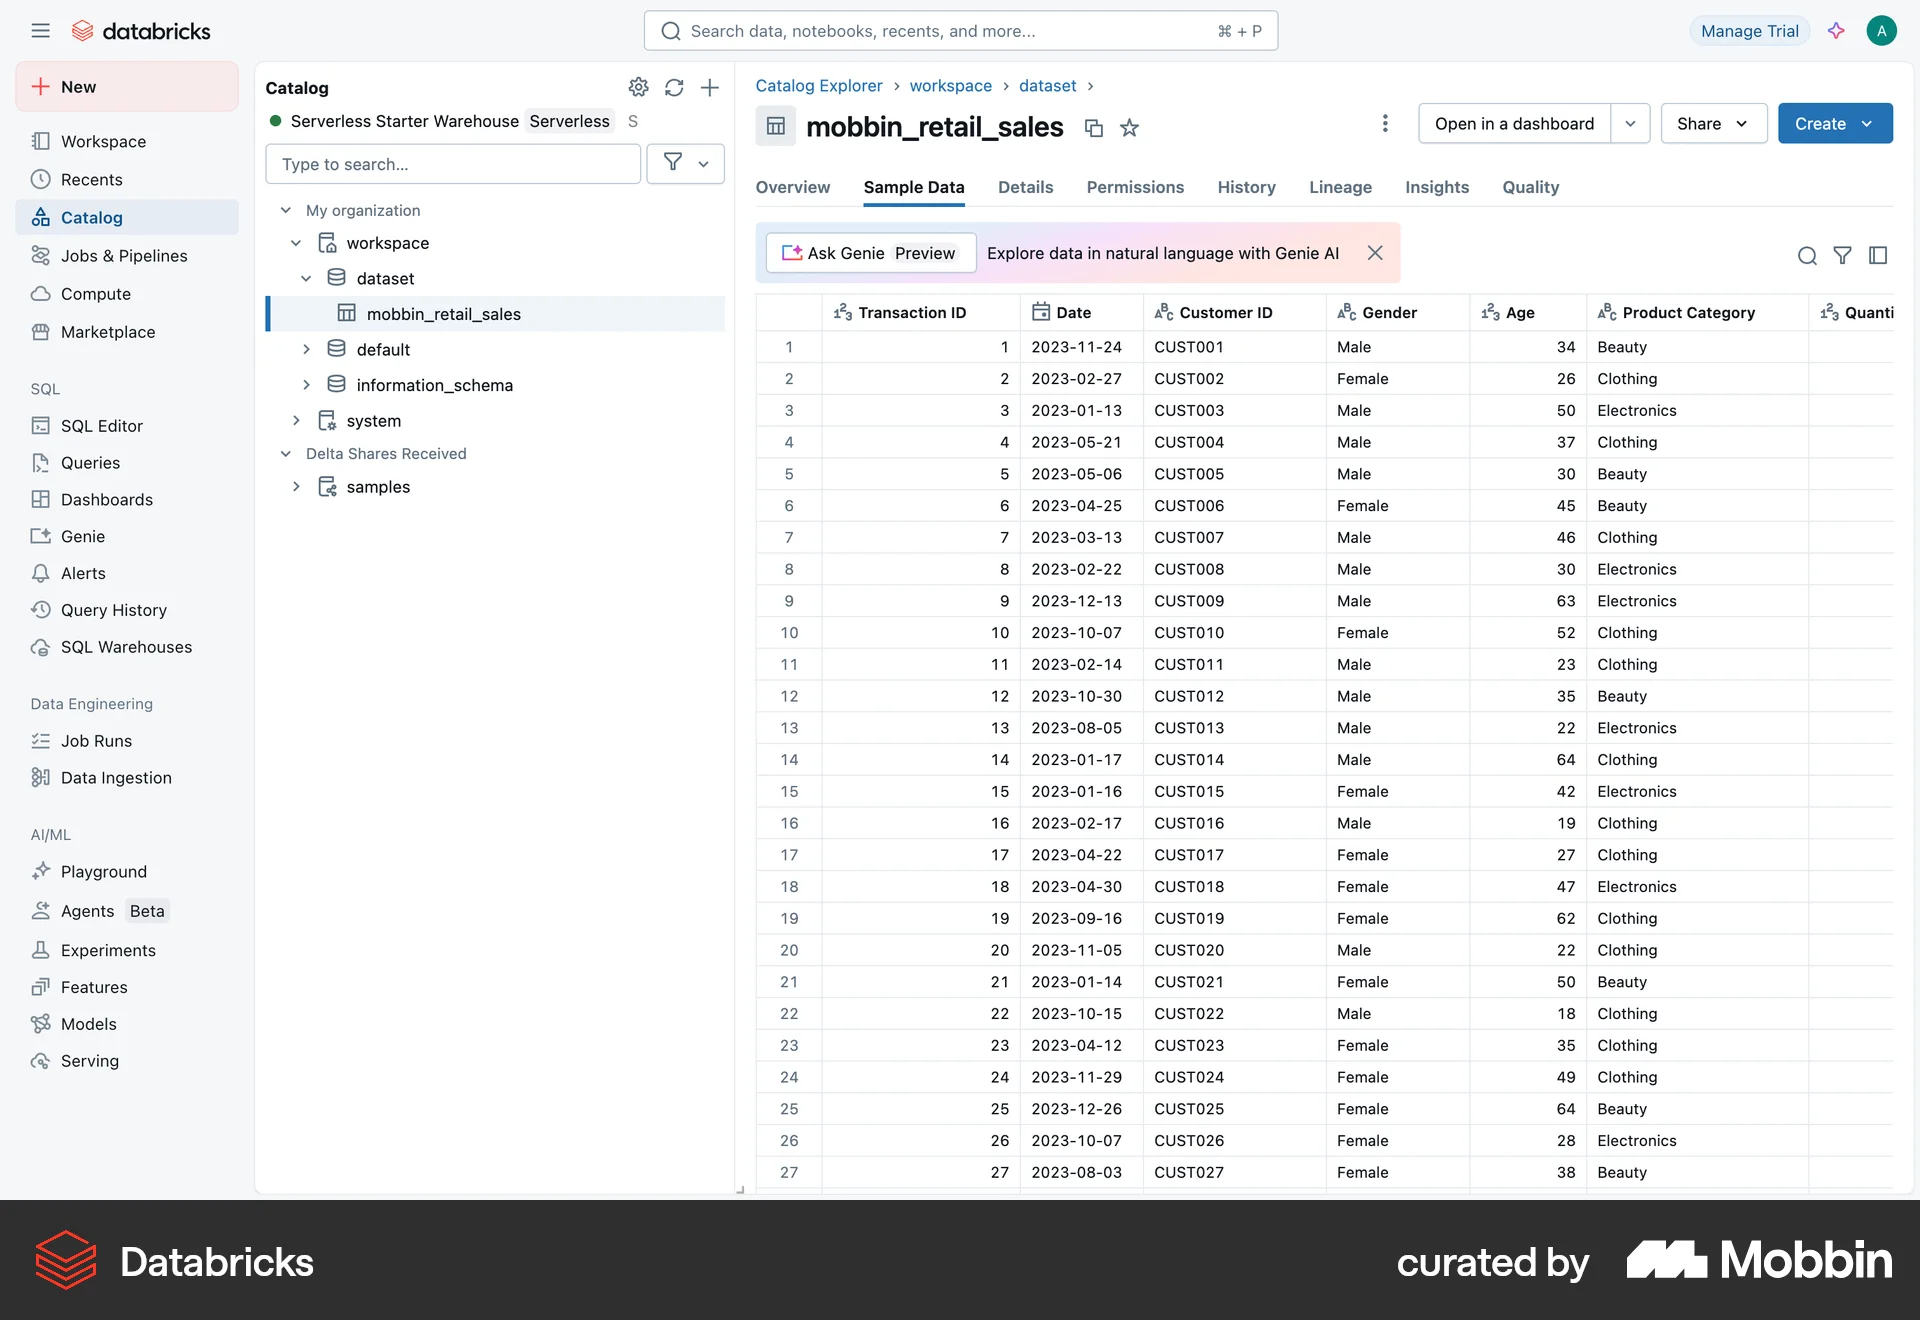Open filter options in sample data toolbar

pos(1842,256)
